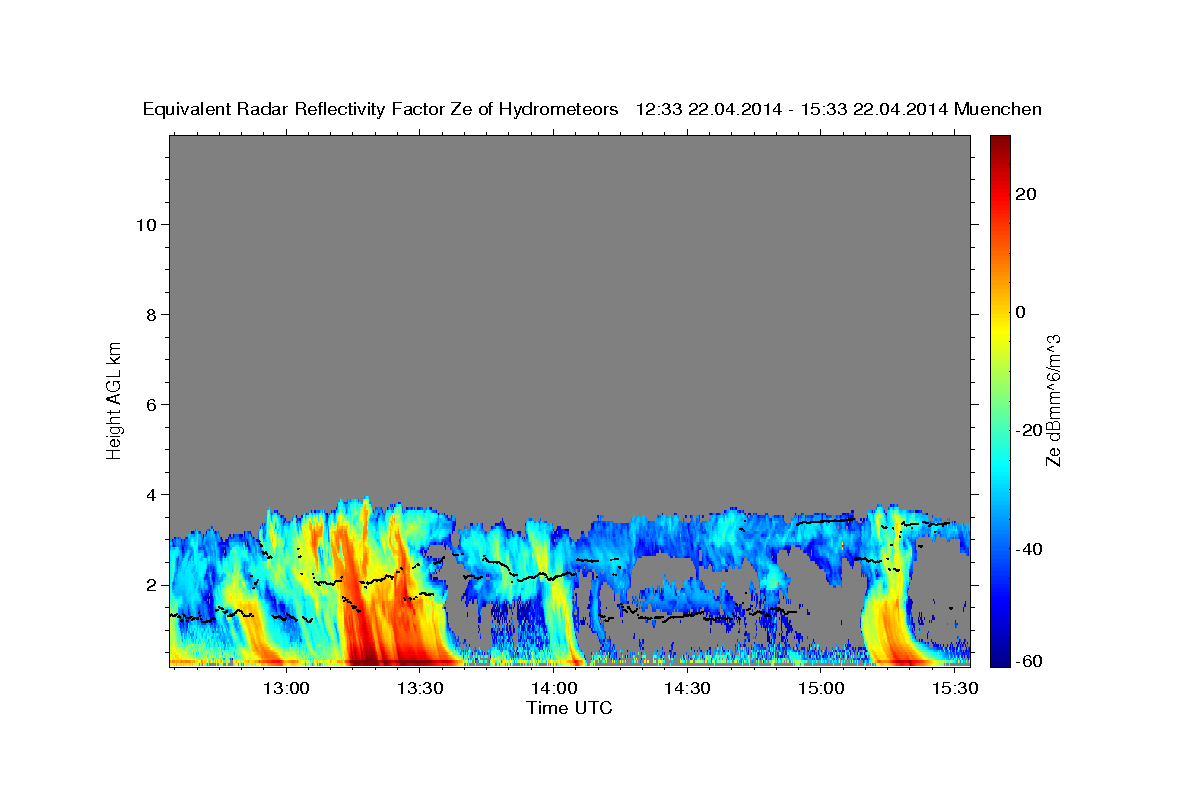Click the 14:00 time tick label
Viewport: 1200px width, 800px height.
tap(552, 689)
